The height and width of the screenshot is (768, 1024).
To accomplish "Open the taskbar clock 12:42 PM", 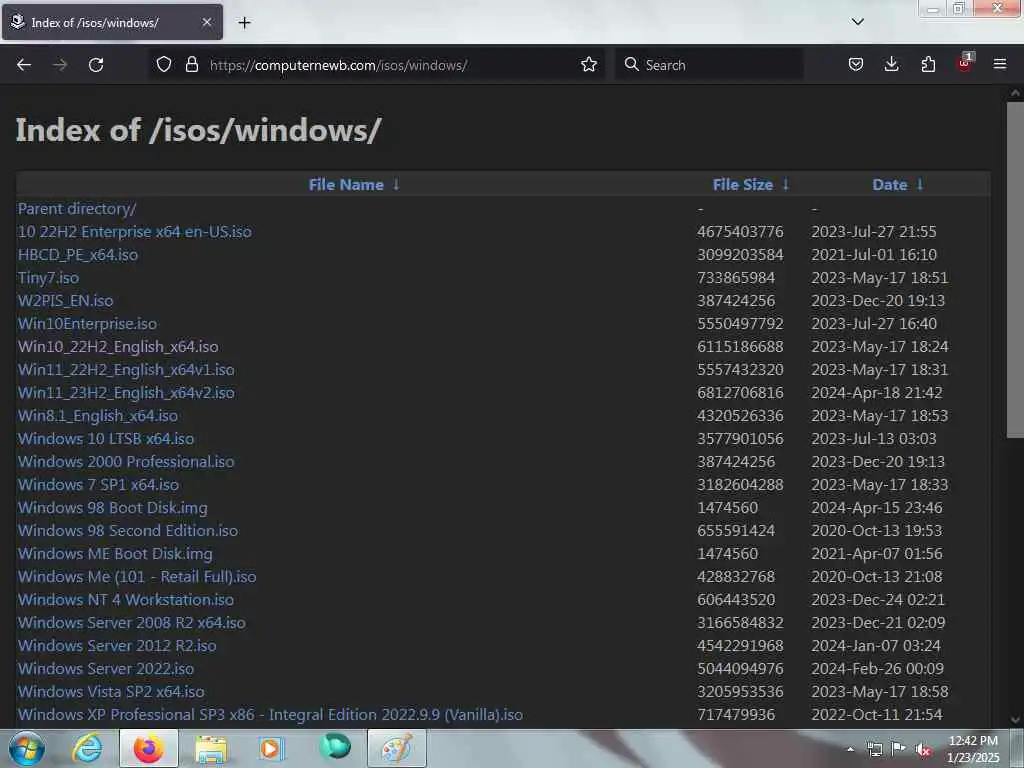I will click(973, 749).
